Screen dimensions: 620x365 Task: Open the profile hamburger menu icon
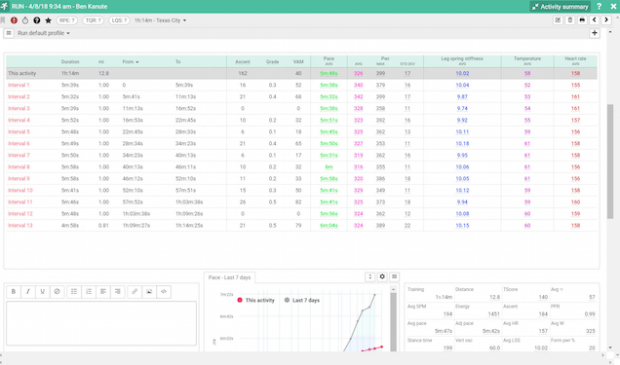9,33
